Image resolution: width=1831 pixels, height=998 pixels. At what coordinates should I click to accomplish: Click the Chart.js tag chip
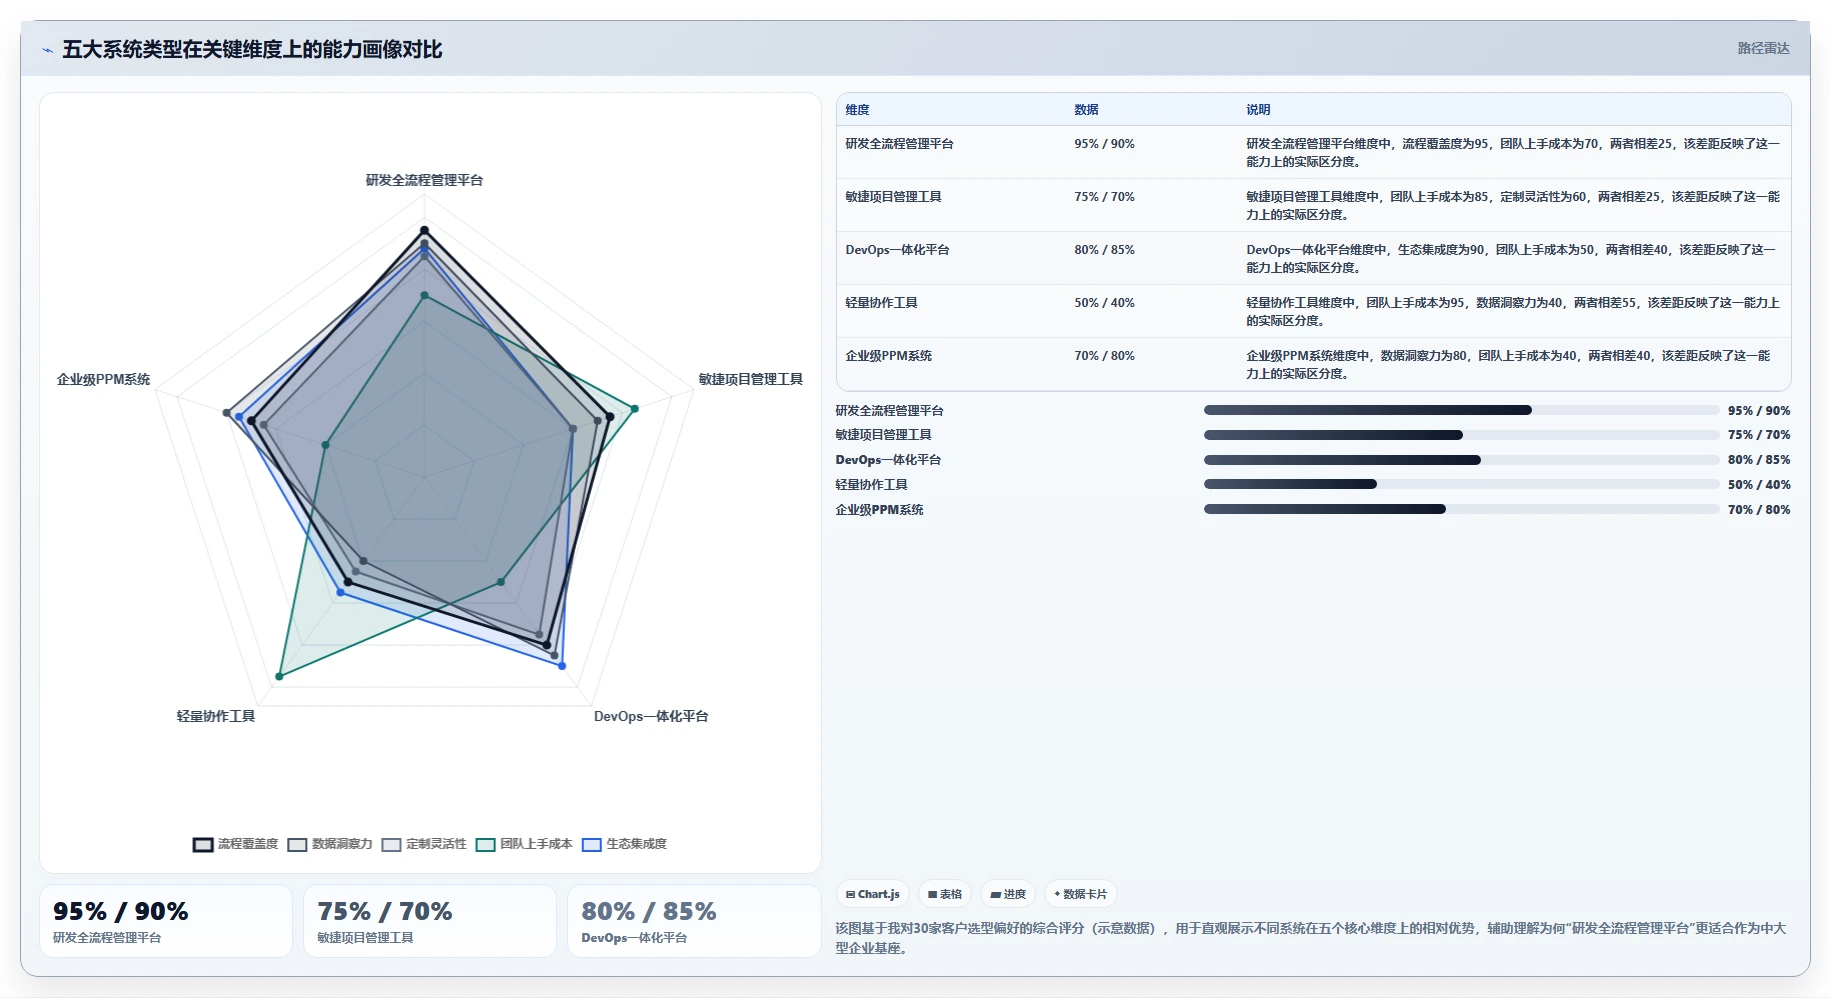[873, 894]
